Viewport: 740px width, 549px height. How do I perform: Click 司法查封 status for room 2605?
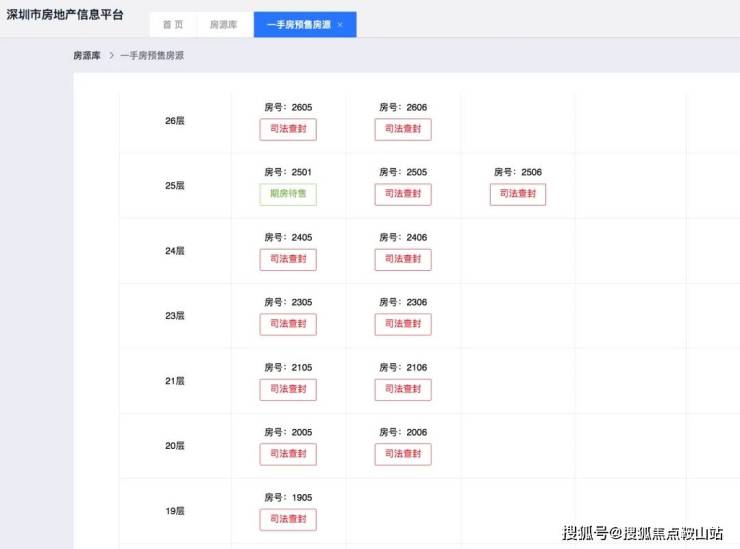(x=288, y=129)
